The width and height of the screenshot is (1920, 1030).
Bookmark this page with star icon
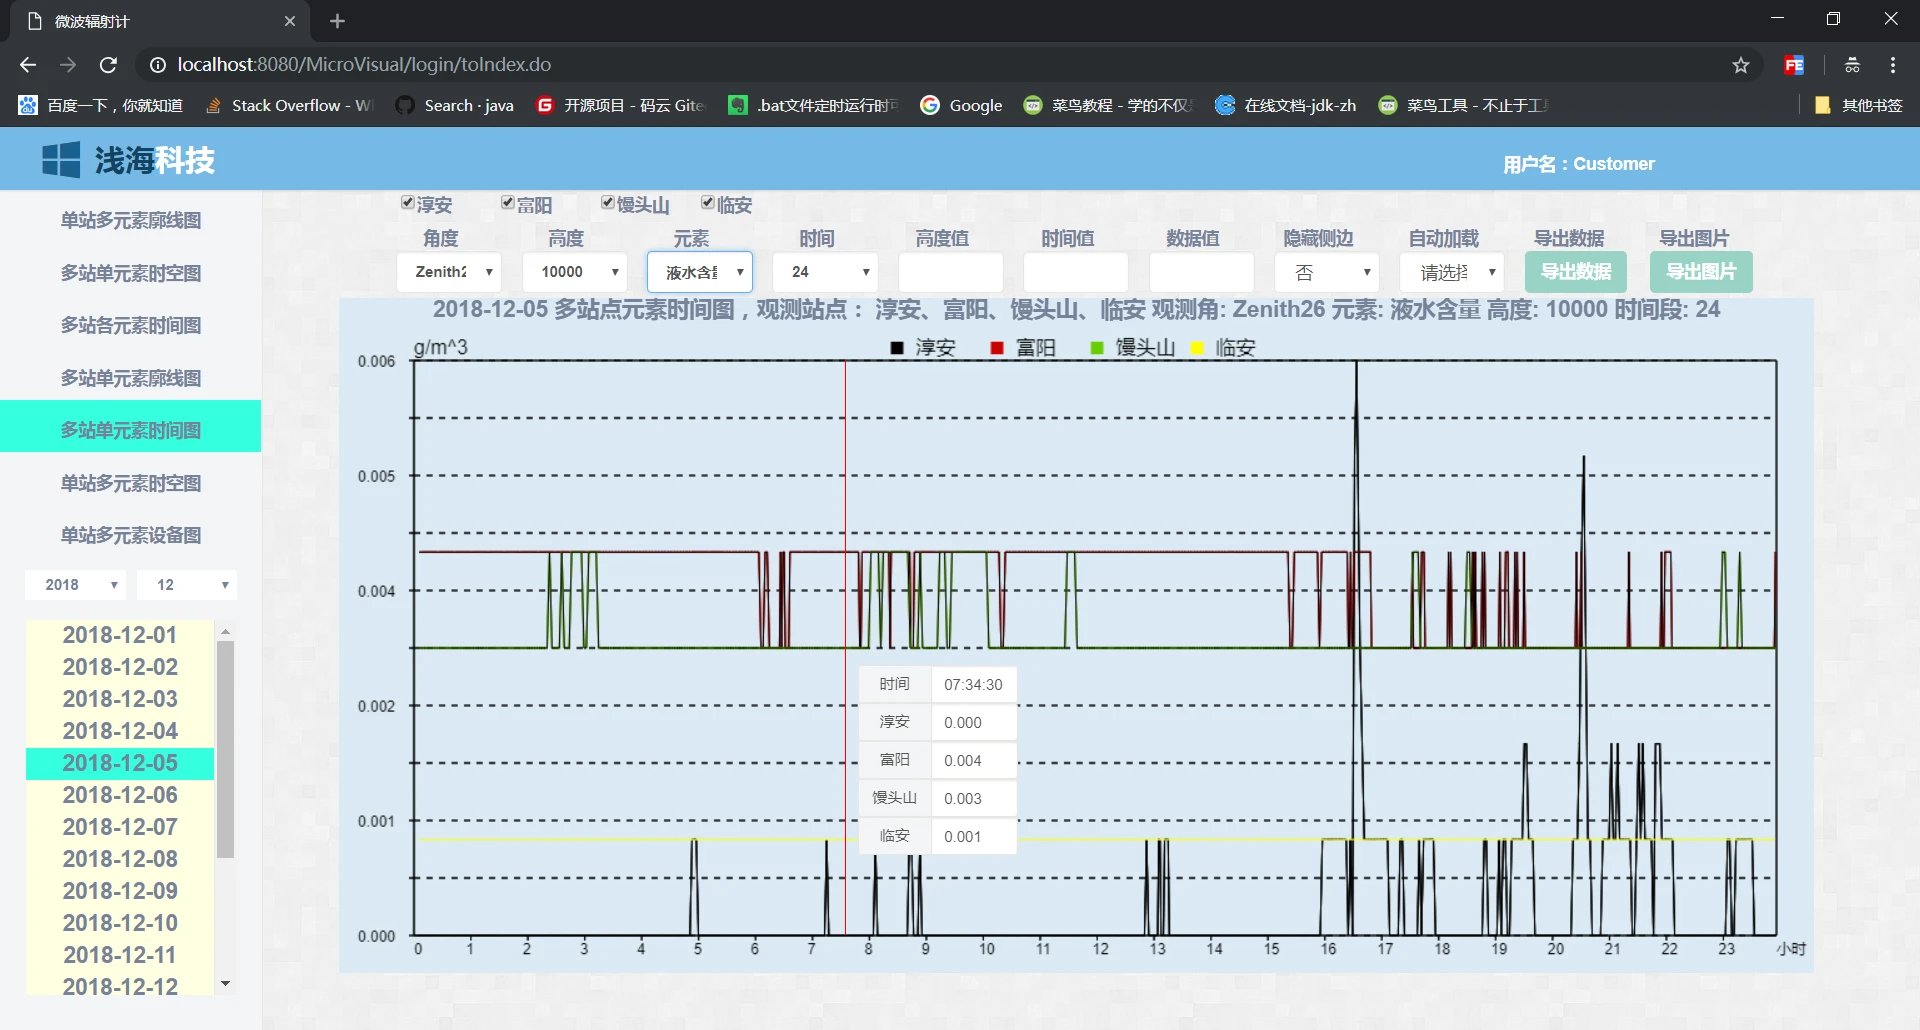[1741, 65]
